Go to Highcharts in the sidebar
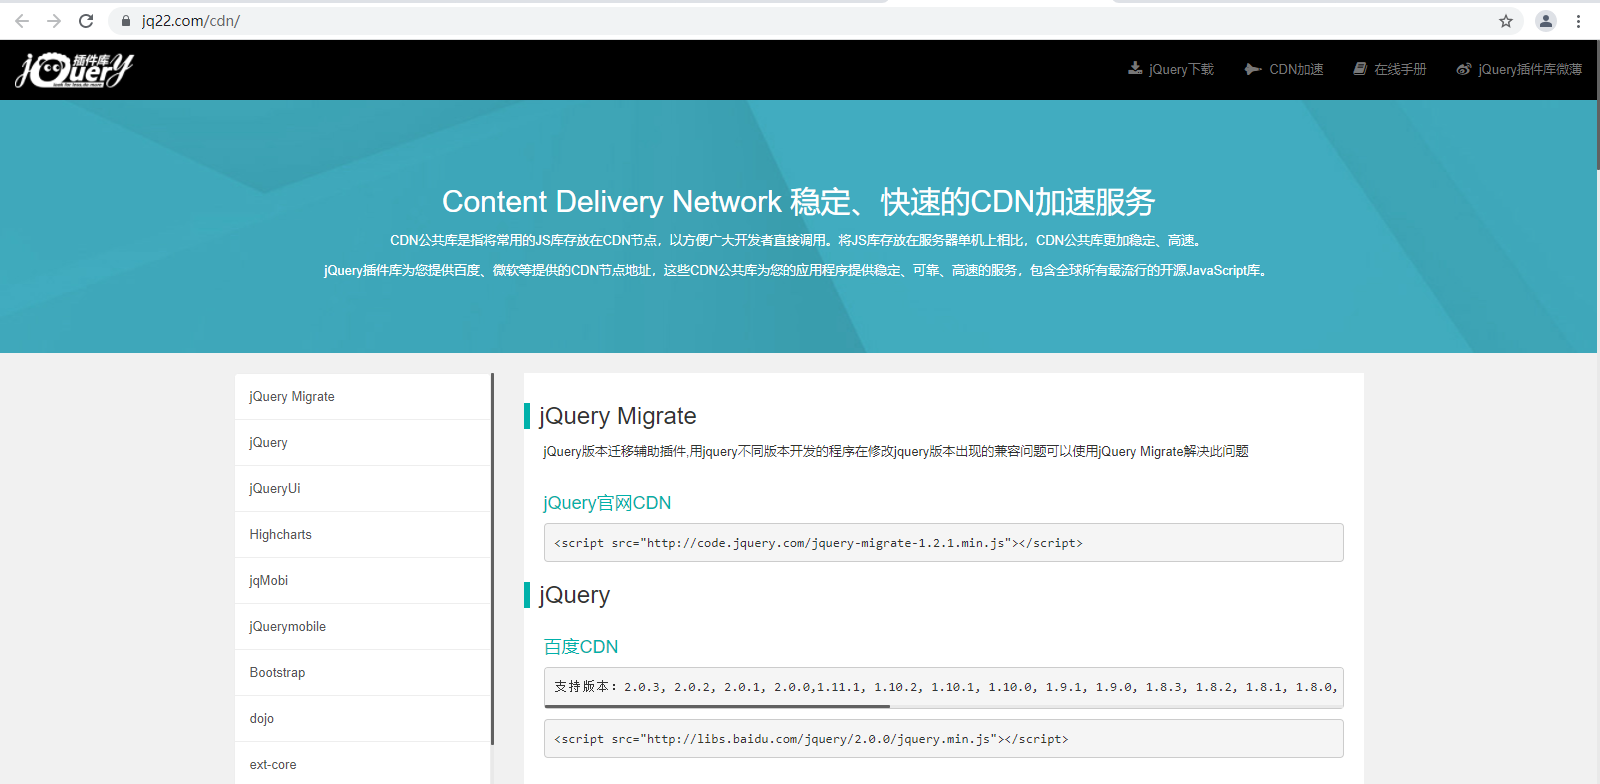Screen dimensions: 1600x784 [x=363, y=535]
